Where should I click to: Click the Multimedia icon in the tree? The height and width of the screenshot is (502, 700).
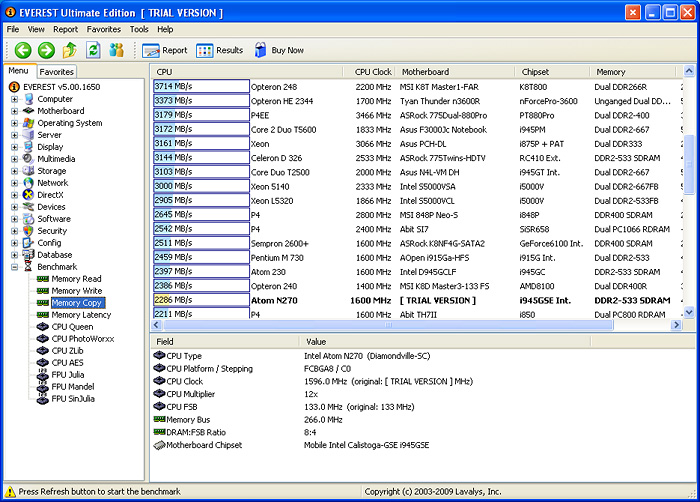tap(29, 159)
